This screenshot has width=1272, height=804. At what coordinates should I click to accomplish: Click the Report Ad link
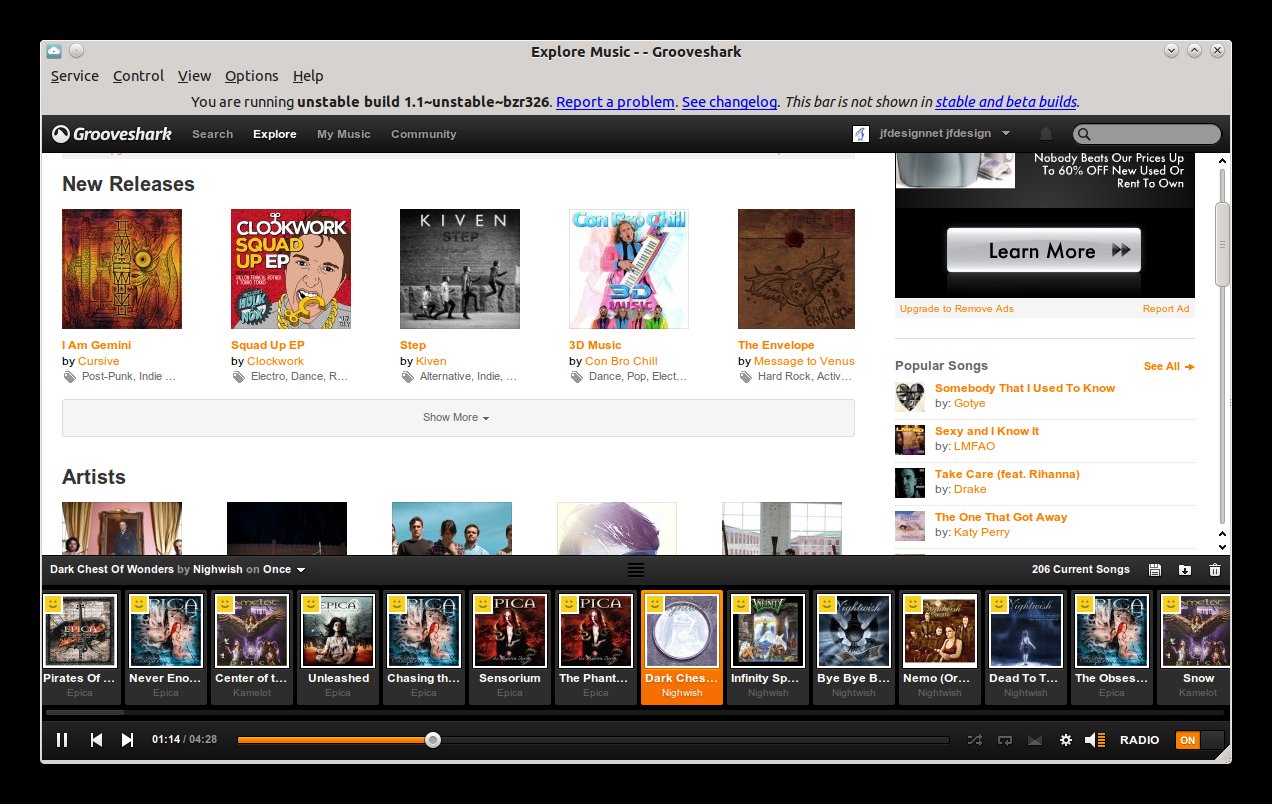coord(1166,309)
